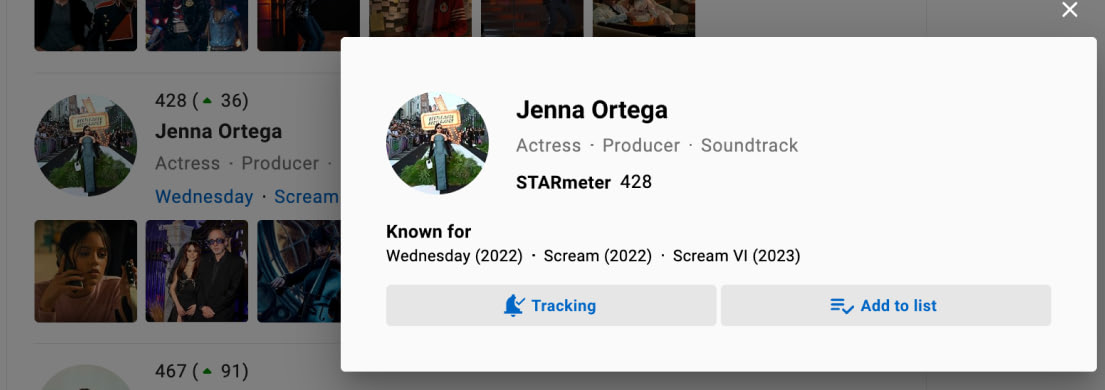This screenshot has width=1105, height=390.
Task: Open Jenna Ortega's round profile photo in popup
Action: point(437,143)
